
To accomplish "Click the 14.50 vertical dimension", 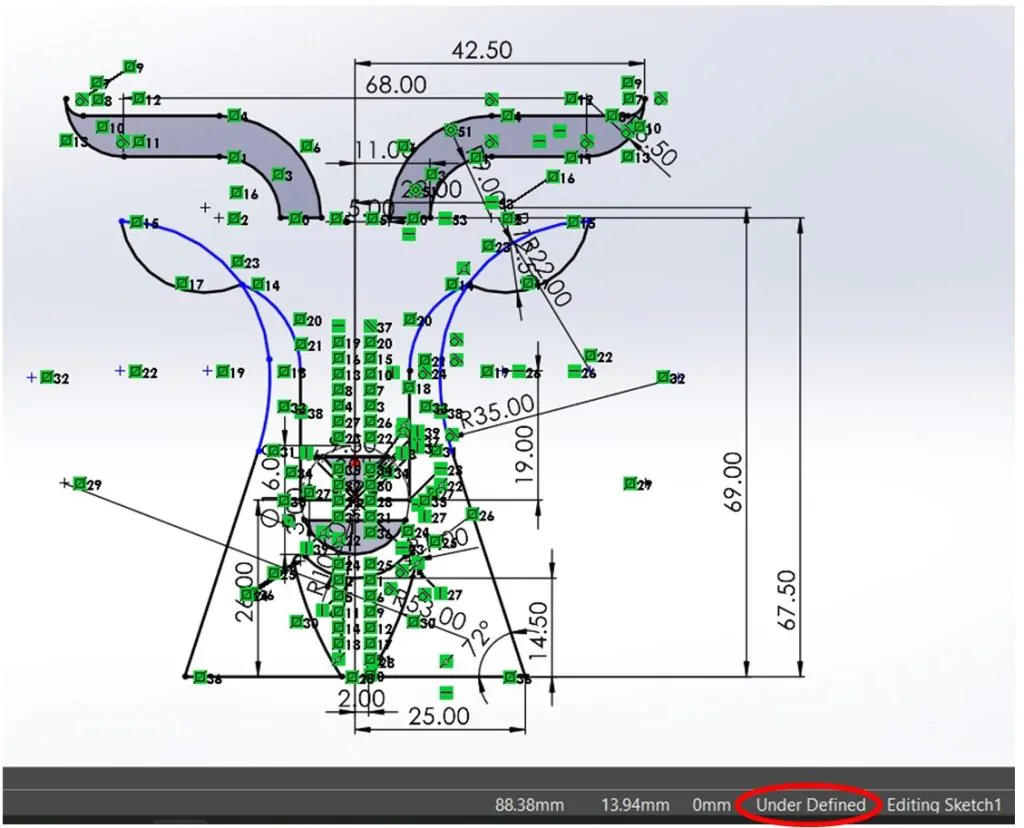I will point(538,631).
